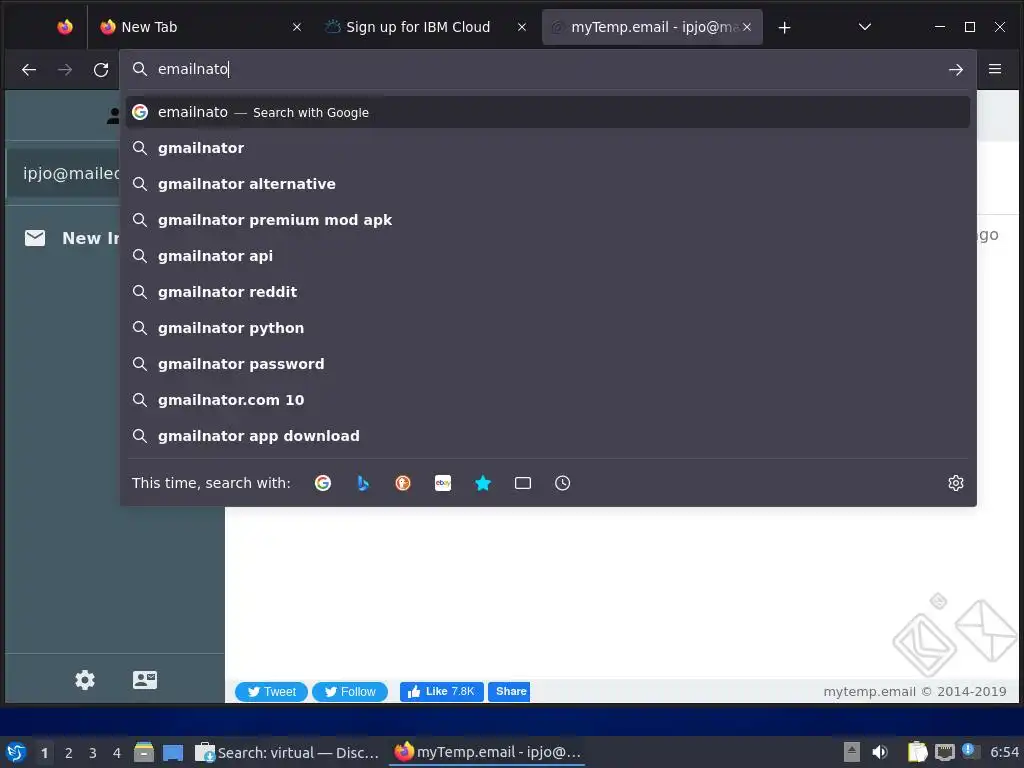Click the Facebook Like 7.8K button
The image size is (1024, 768).
click(x=441, y=692)
